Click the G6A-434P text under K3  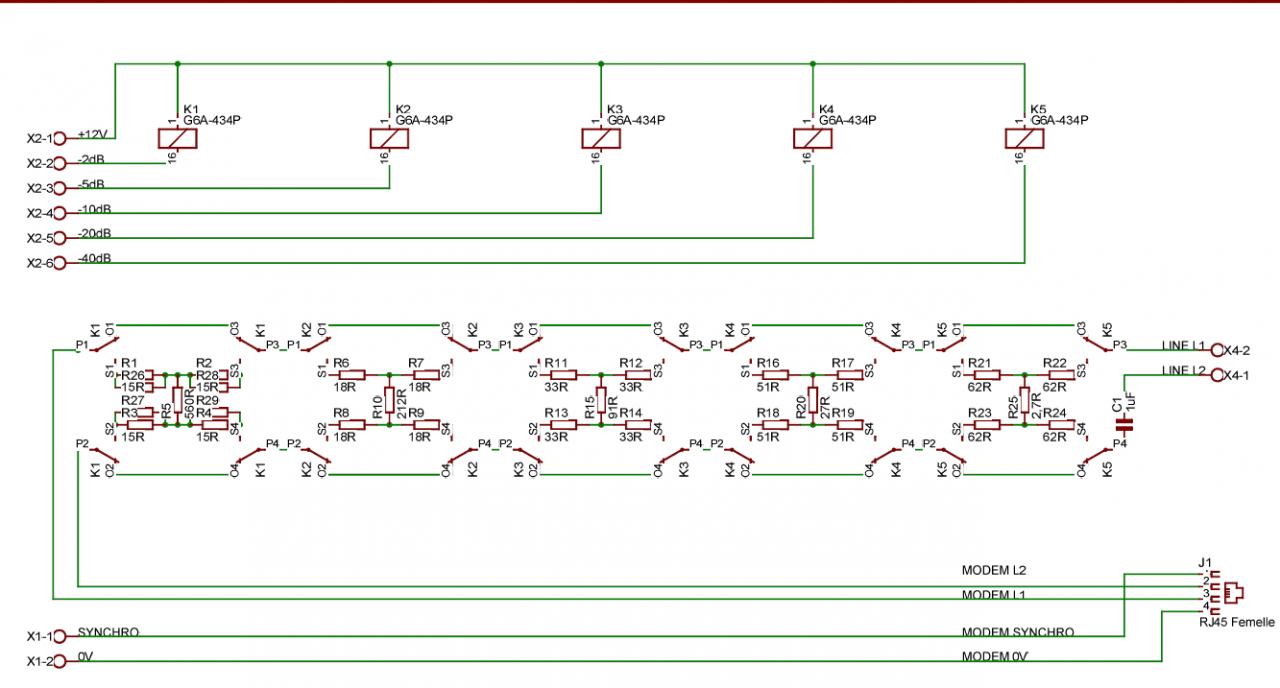pyautogui.click(x=636, y=120)
